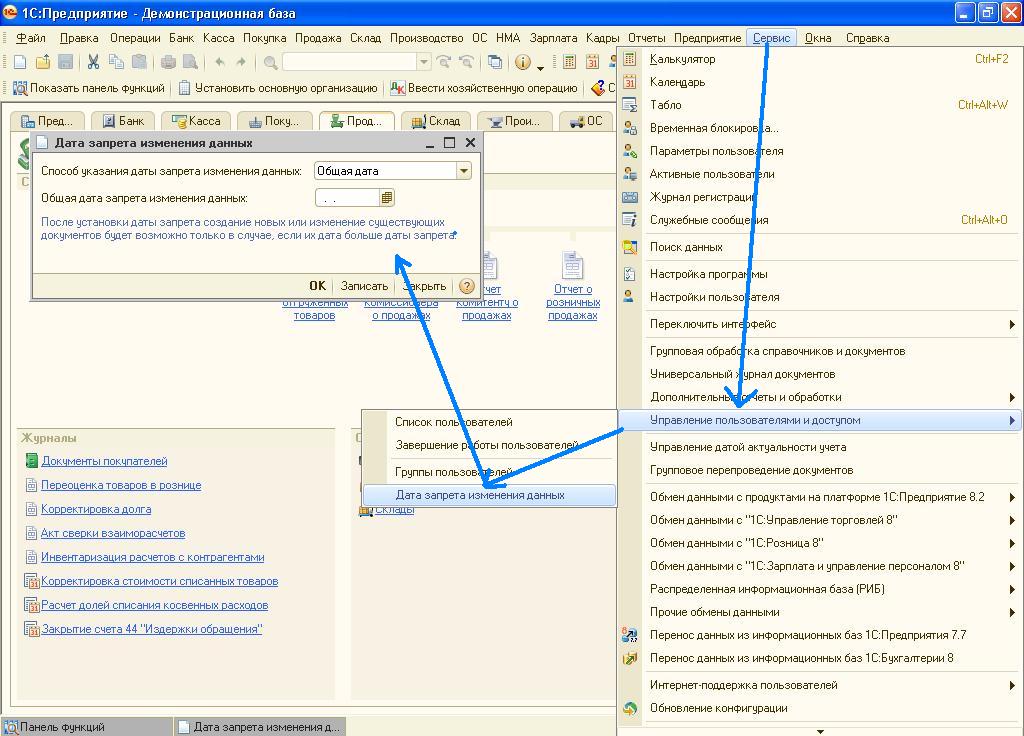1024x736 pixels.
Task: Click the Print icon in toolbar
Action: pyautogui.click(x=168, y=62)
